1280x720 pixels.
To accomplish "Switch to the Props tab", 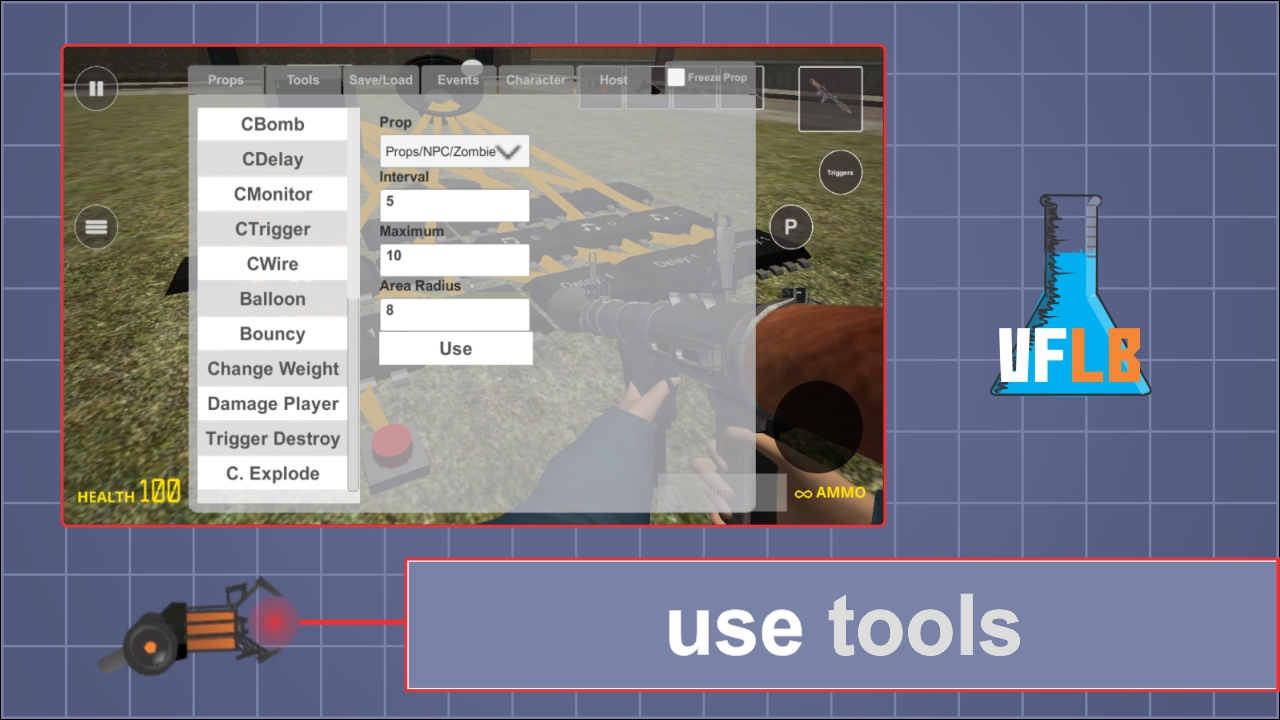I will pos(226,80).
